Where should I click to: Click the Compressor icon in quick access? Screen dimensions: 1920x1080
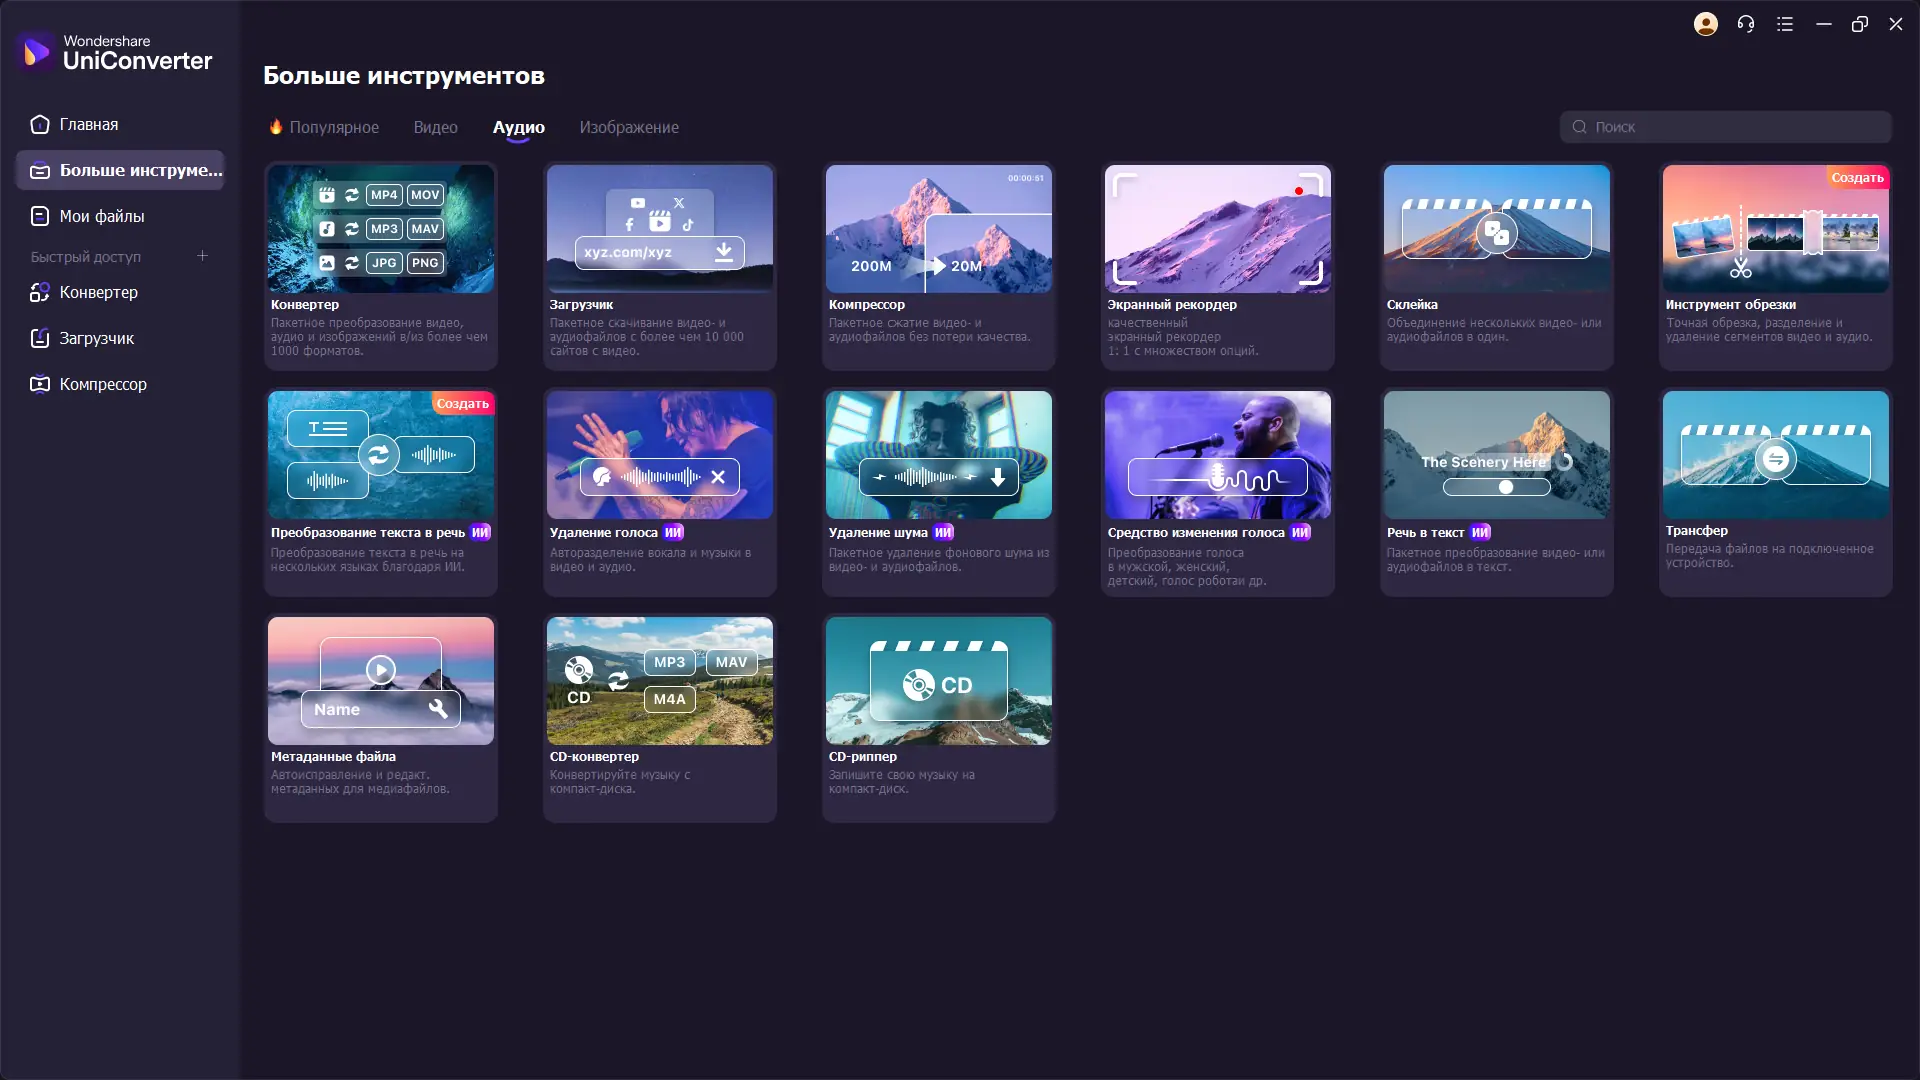click(x=40, y=384)
